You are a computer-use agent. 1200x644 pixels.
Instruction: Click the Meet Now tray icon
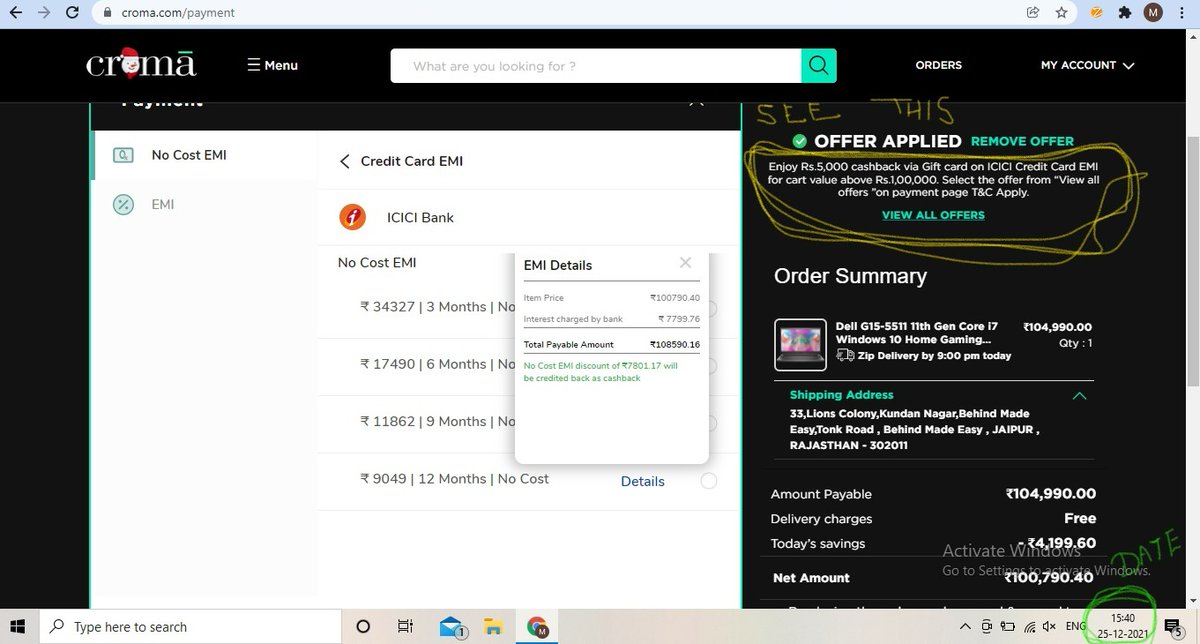click(x=987, y=626)
